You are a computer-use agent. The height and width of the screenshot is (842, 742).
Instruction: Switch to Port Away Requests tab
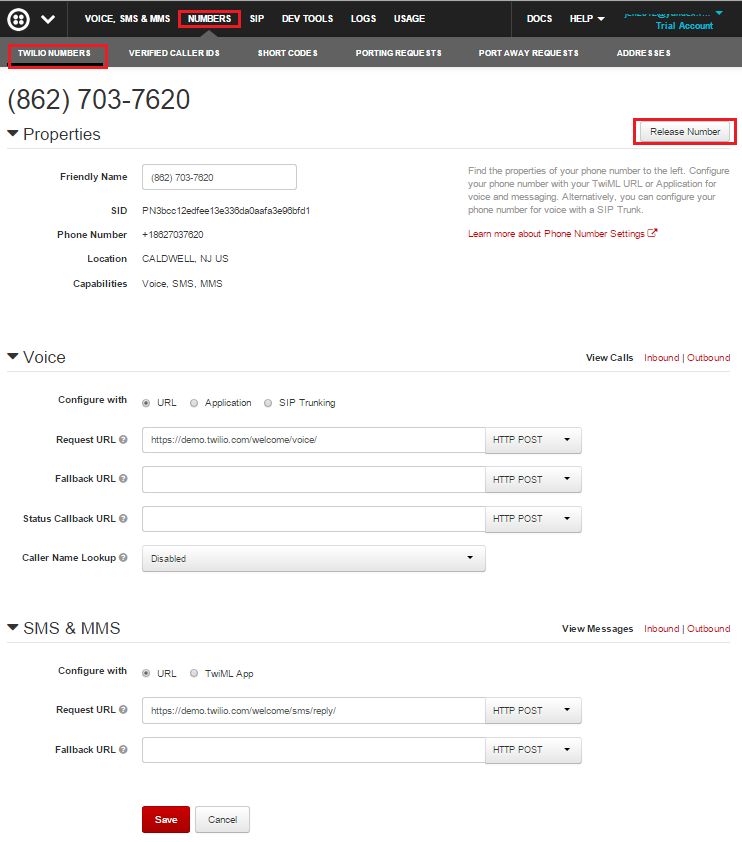pos(528,53)
